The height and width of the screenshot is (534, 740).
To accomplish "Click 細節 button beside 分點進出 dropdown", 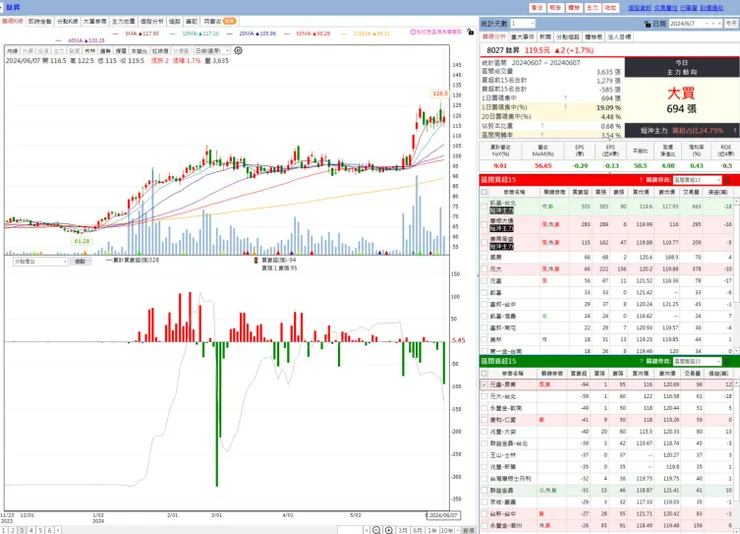I will pyautogui.click(x=80, y=261).
